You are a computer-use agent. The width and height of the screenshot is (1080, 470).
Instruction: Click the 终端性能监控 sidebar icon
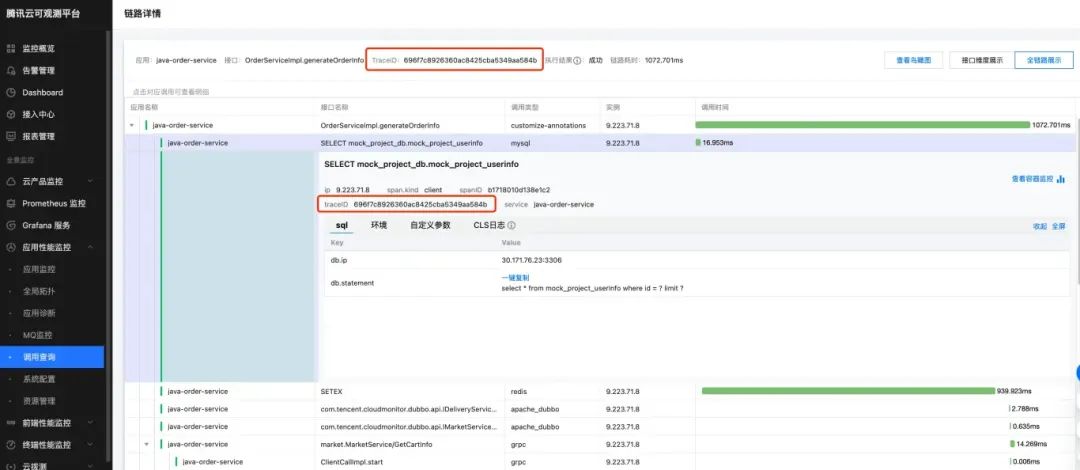click(10, 445)
